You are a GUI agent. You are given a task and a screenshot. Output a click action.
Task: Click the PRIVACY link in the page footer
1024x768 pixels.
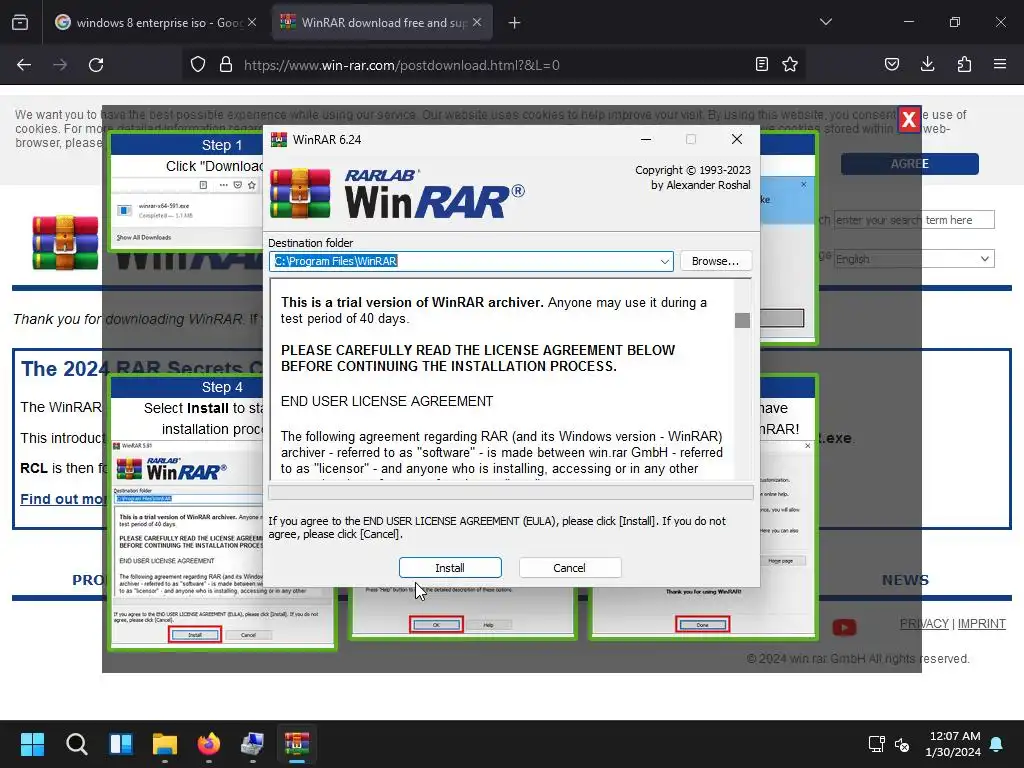click(924, 624)
